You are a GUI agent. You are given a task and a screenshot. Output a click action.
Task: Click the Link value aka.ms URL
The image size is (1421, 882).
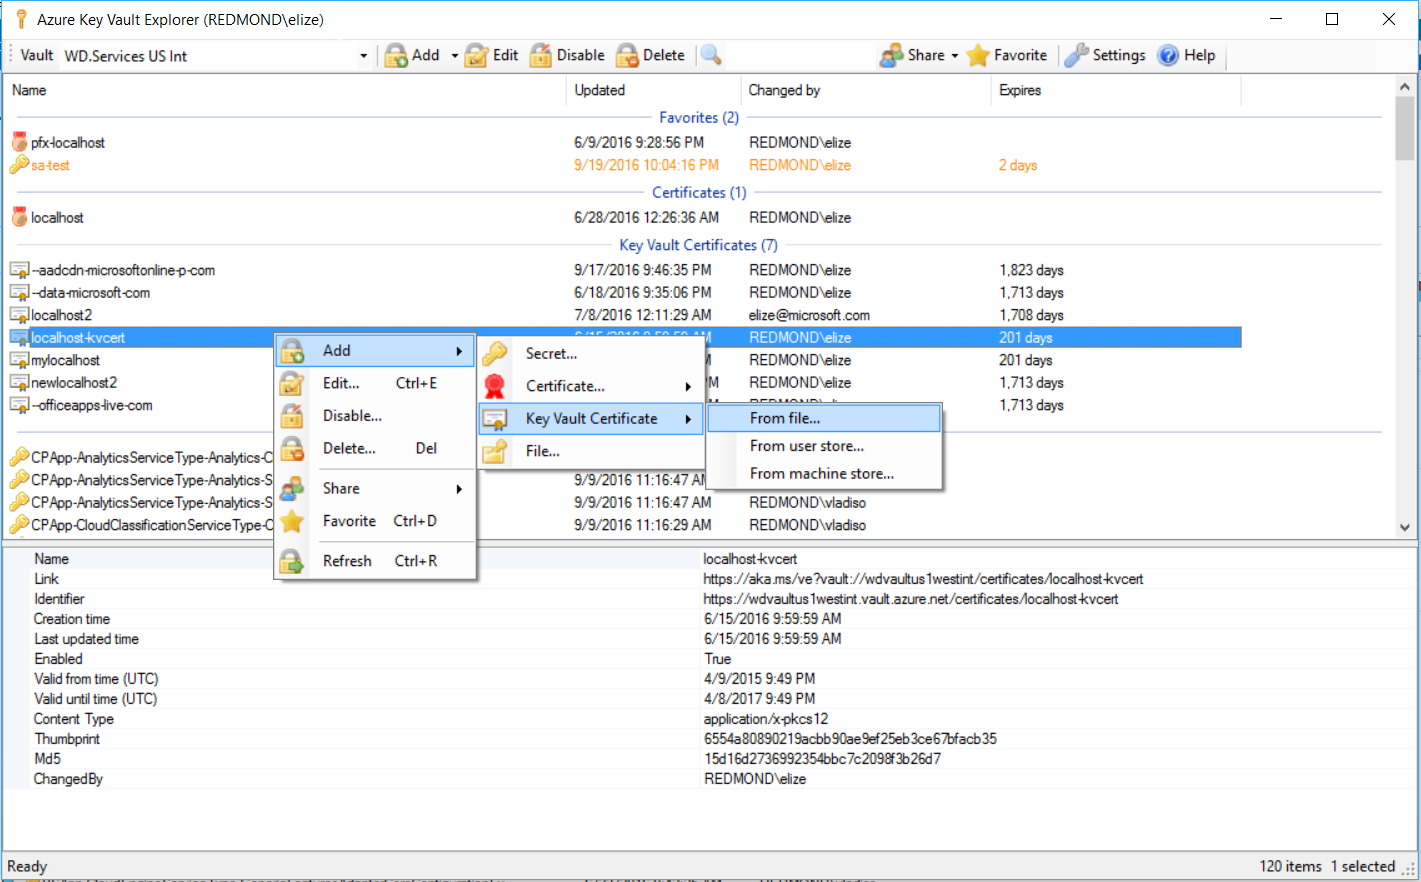923,579
